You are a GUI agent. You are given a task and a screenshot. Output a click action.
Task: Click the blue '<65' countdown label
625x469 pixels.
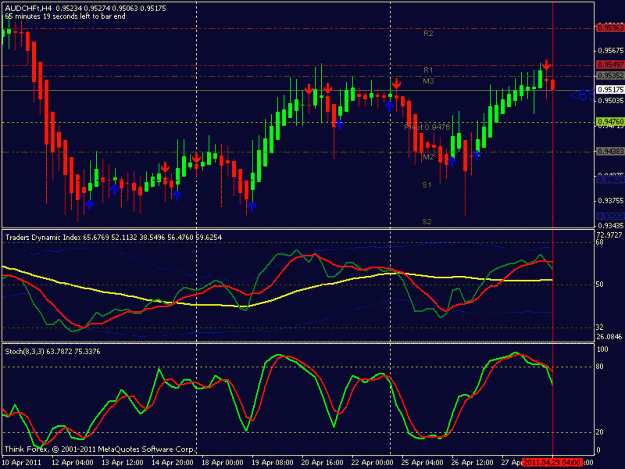[x=582, y=95]
